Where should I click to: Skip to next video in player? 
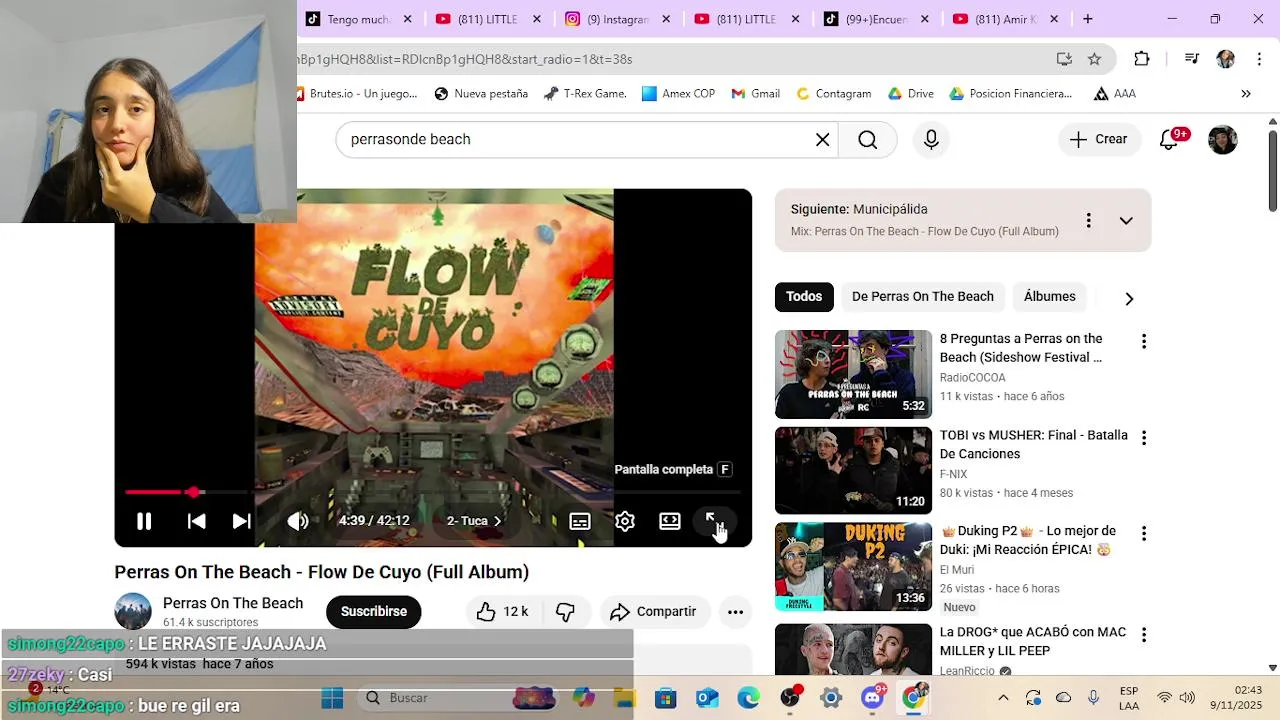[x=241, y=521]
